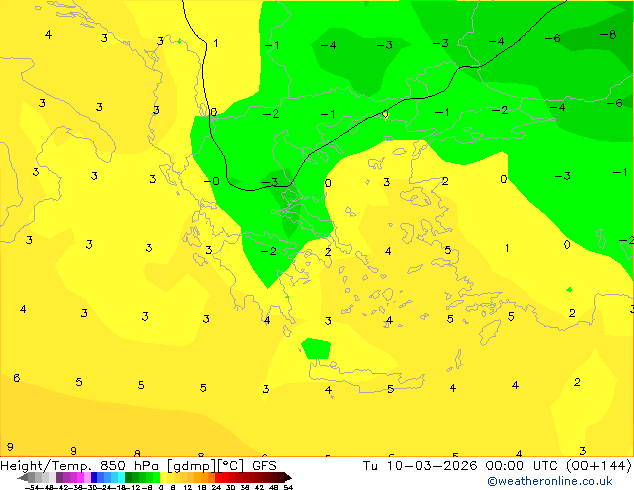This screenshot has width=634, height=490.
Task: Click the '-54' label under the colour scale
Action: coord(32,487)
